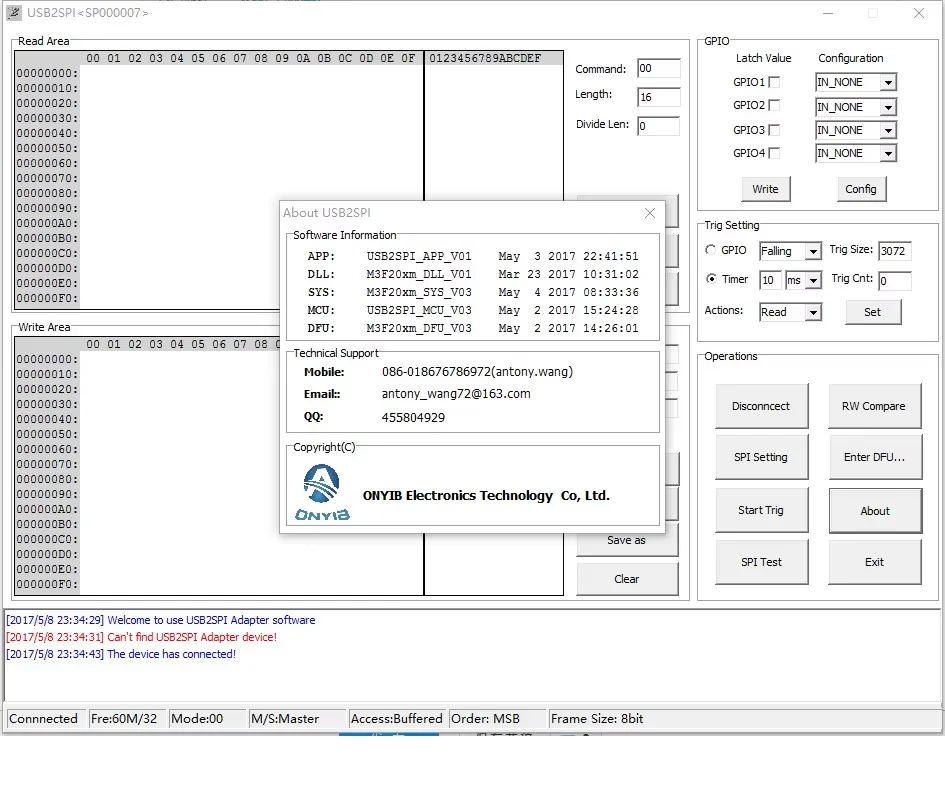Expand the Falling edge trigger dropdown
945x800 pixels.
813,252
